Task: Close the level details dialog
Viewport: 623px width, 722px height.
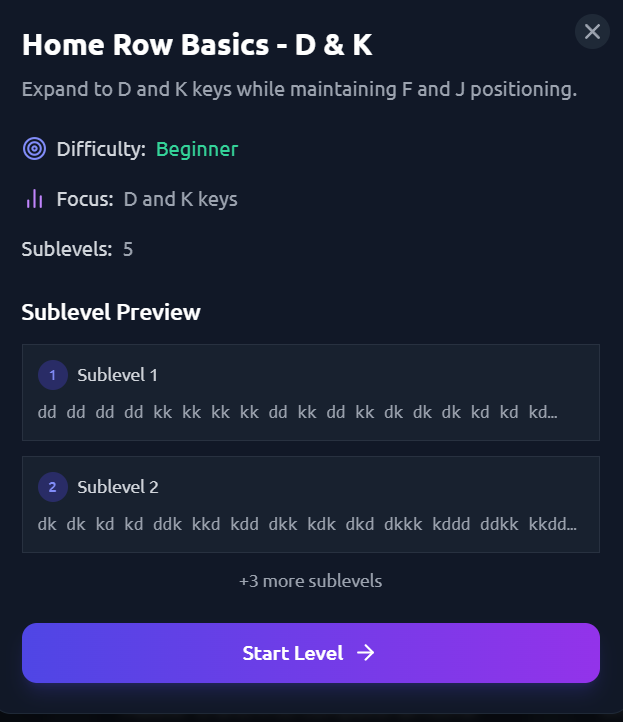Action: [592, 32]
